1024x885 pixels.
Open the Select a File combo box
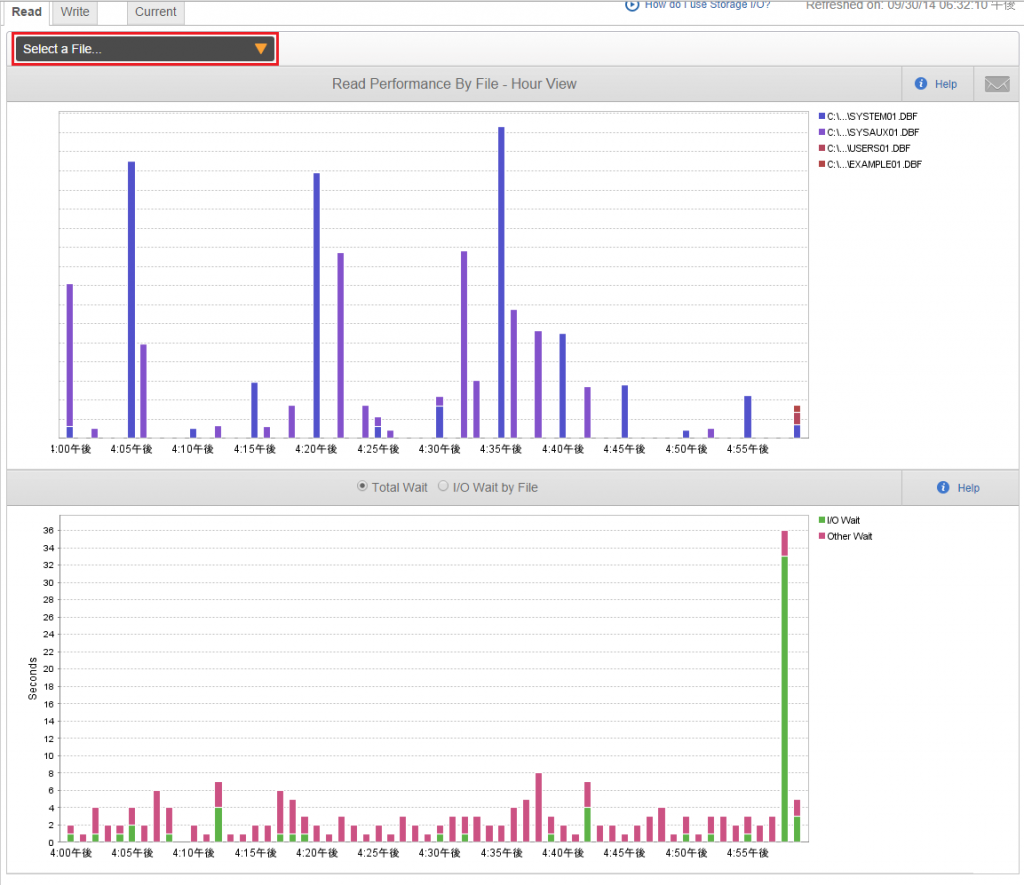(x=145, y=49)
